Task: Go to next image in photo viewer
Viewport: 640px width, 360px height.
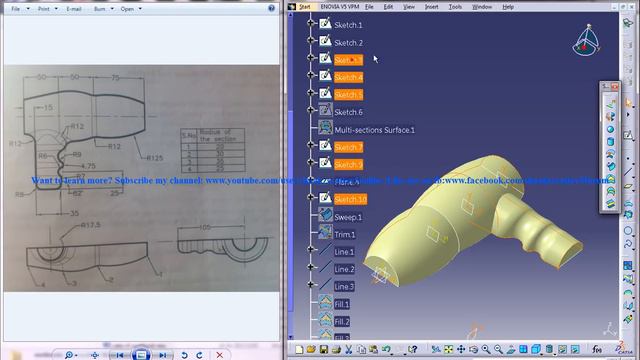Action: point(162,355)
